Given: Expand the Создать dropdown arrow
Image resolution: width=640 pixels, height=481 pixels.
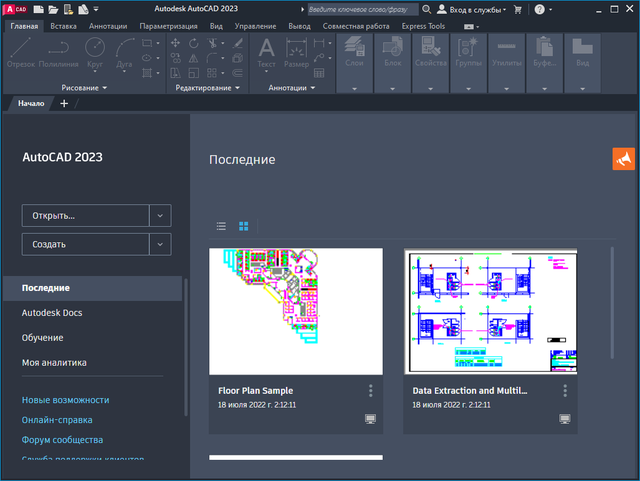Looking at the screenshot, I should pyautogui.click(x=160, y=244).
